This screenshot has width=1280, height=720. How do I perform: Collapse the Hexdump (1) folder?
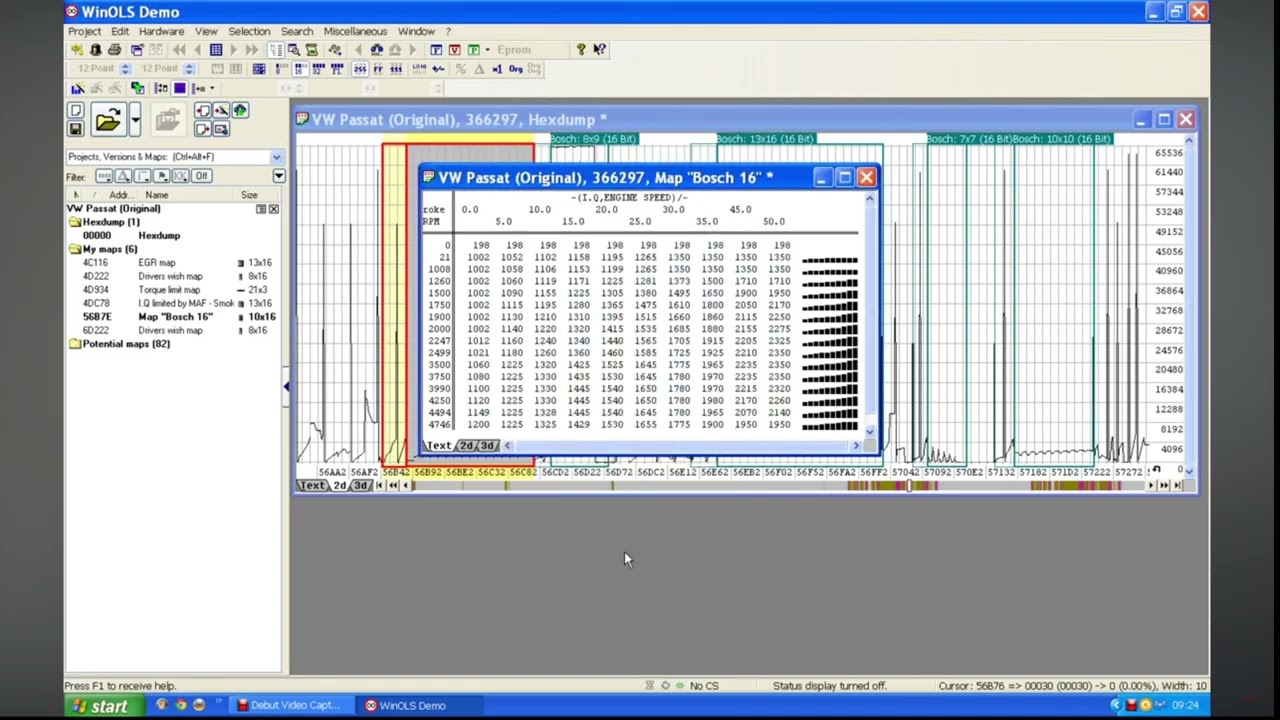74,222
